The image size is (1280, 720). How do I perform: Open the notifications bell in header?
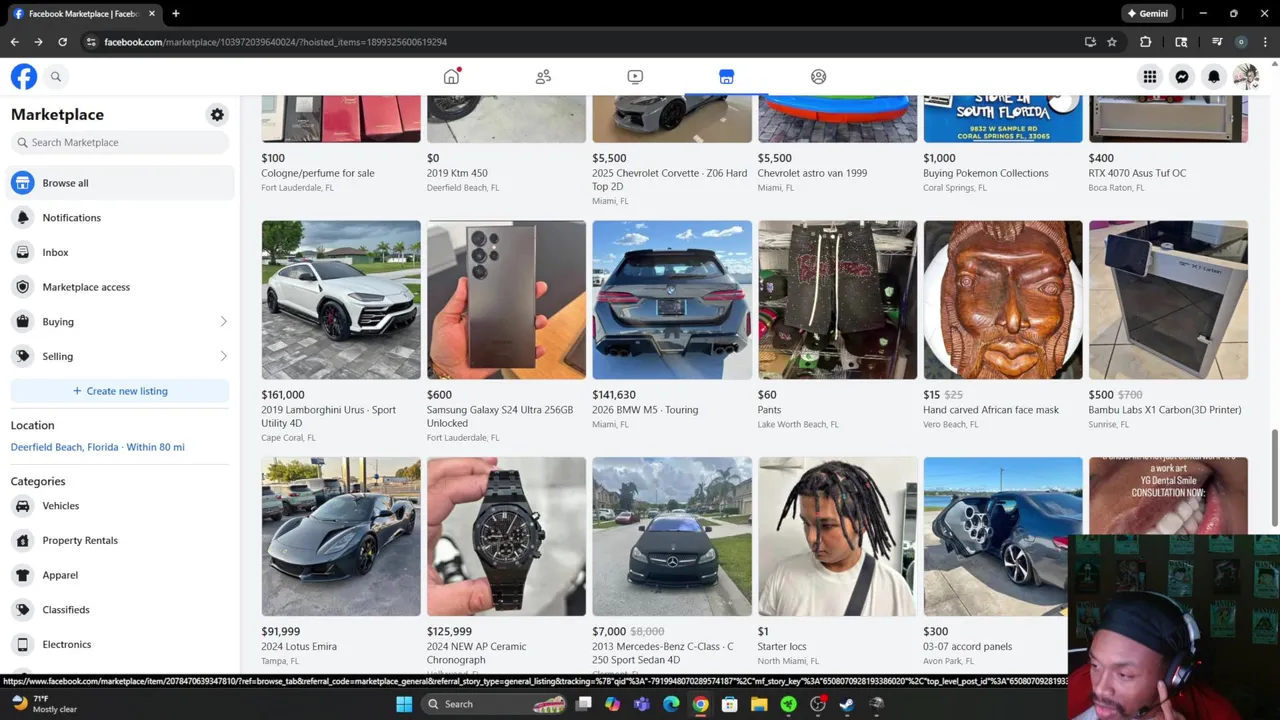(1214, 77)
